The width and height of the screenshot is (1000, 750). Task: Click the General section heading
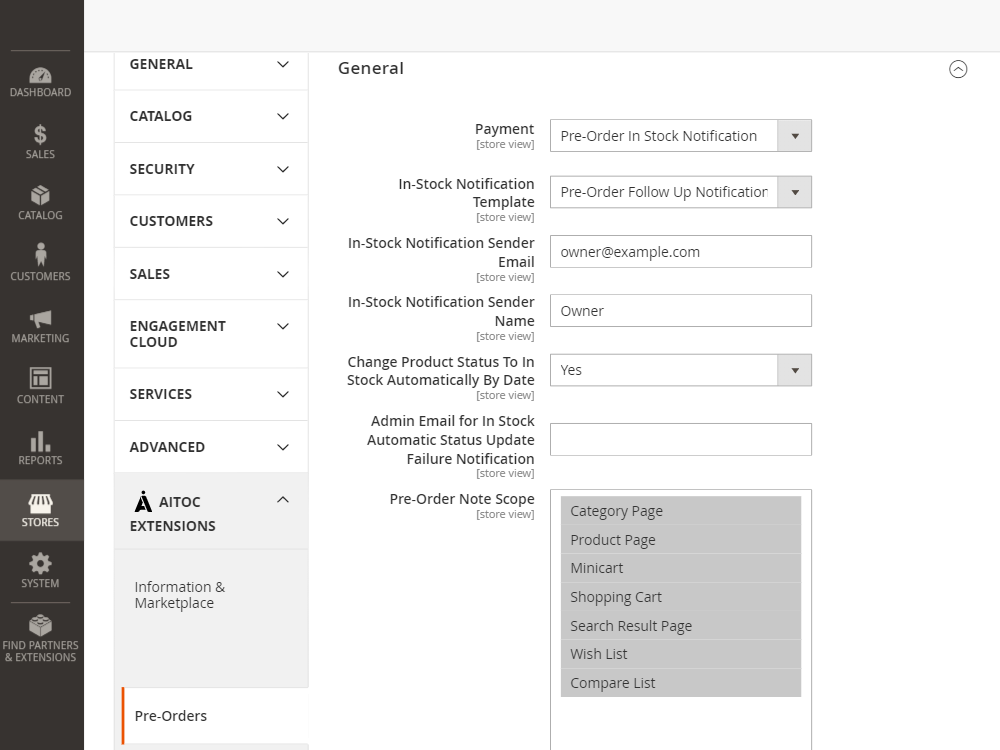(x=371, y=68)
